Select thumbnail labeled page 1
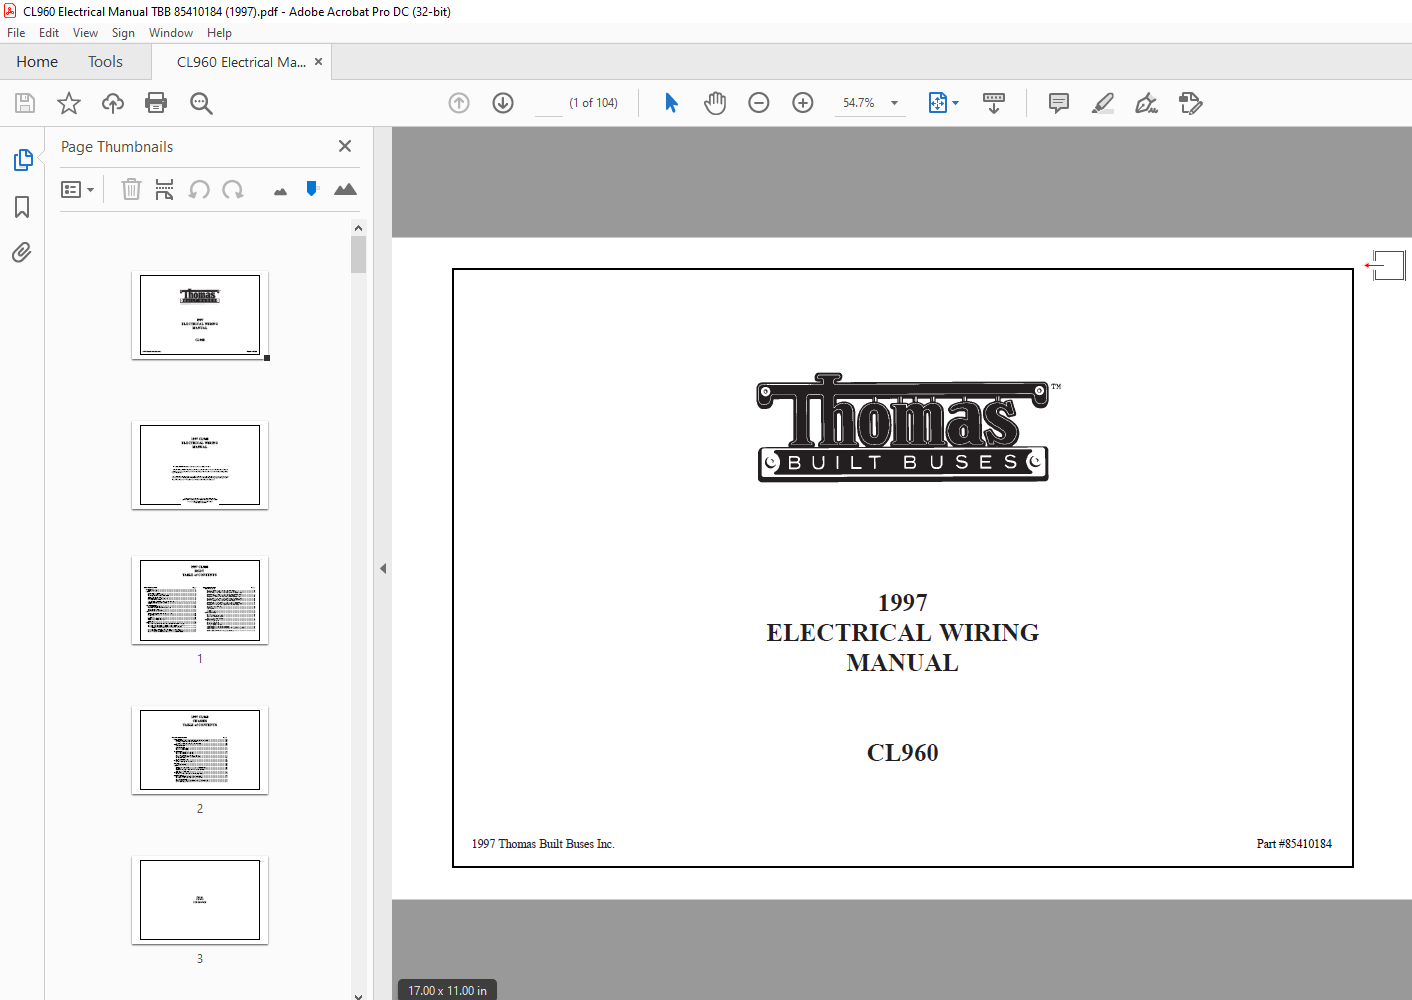The image size is (1412, 1000). coord(200,600)
